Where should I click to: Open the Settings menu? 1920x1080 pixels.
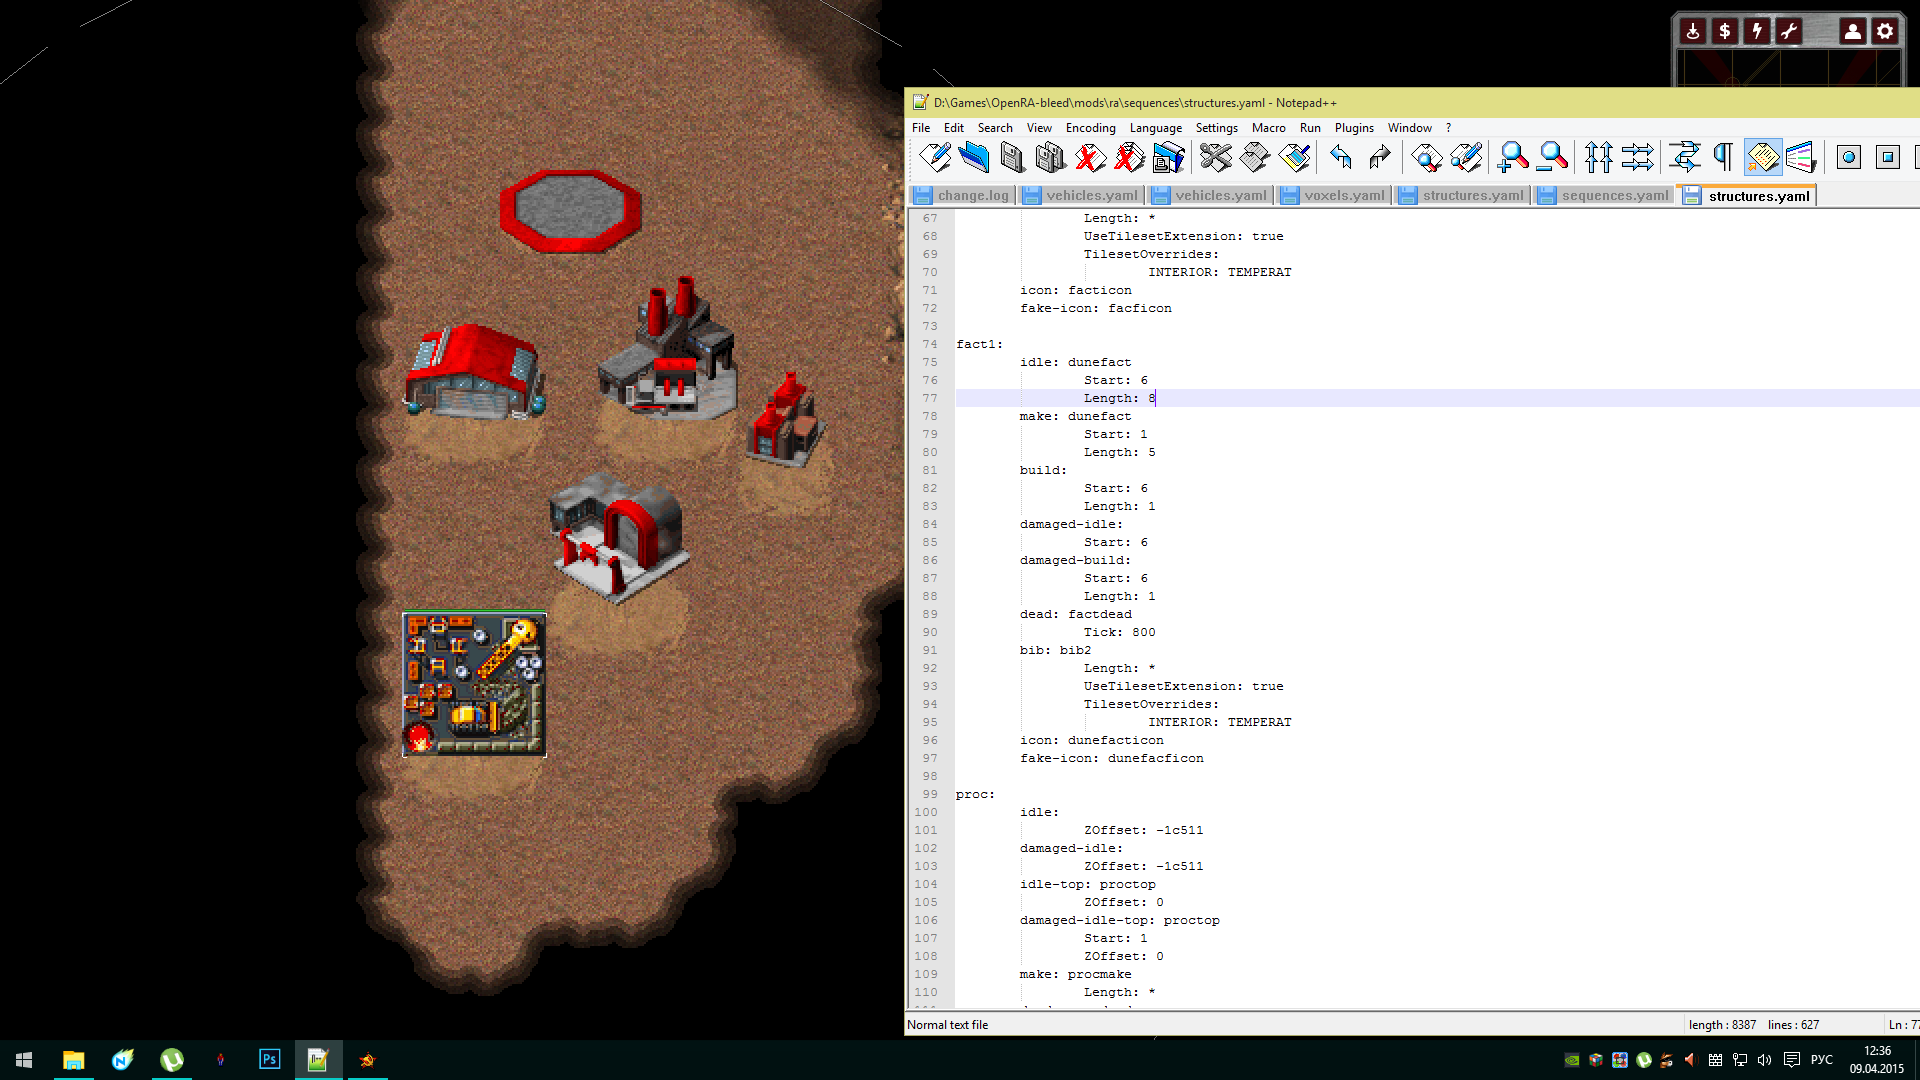1217,128
